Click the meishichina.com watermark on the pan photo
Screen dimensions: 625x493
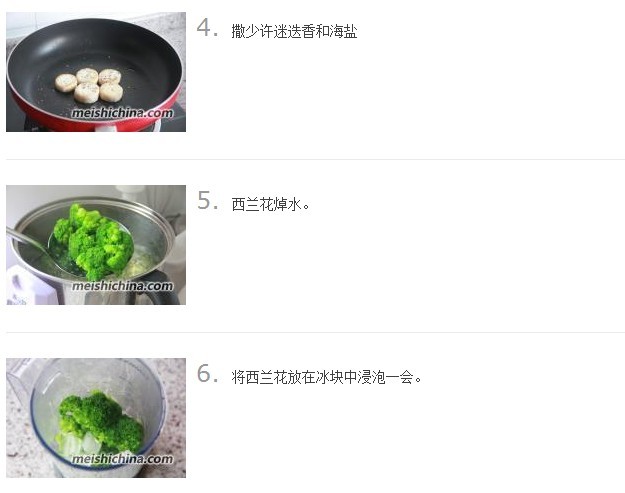click(122, 113)
